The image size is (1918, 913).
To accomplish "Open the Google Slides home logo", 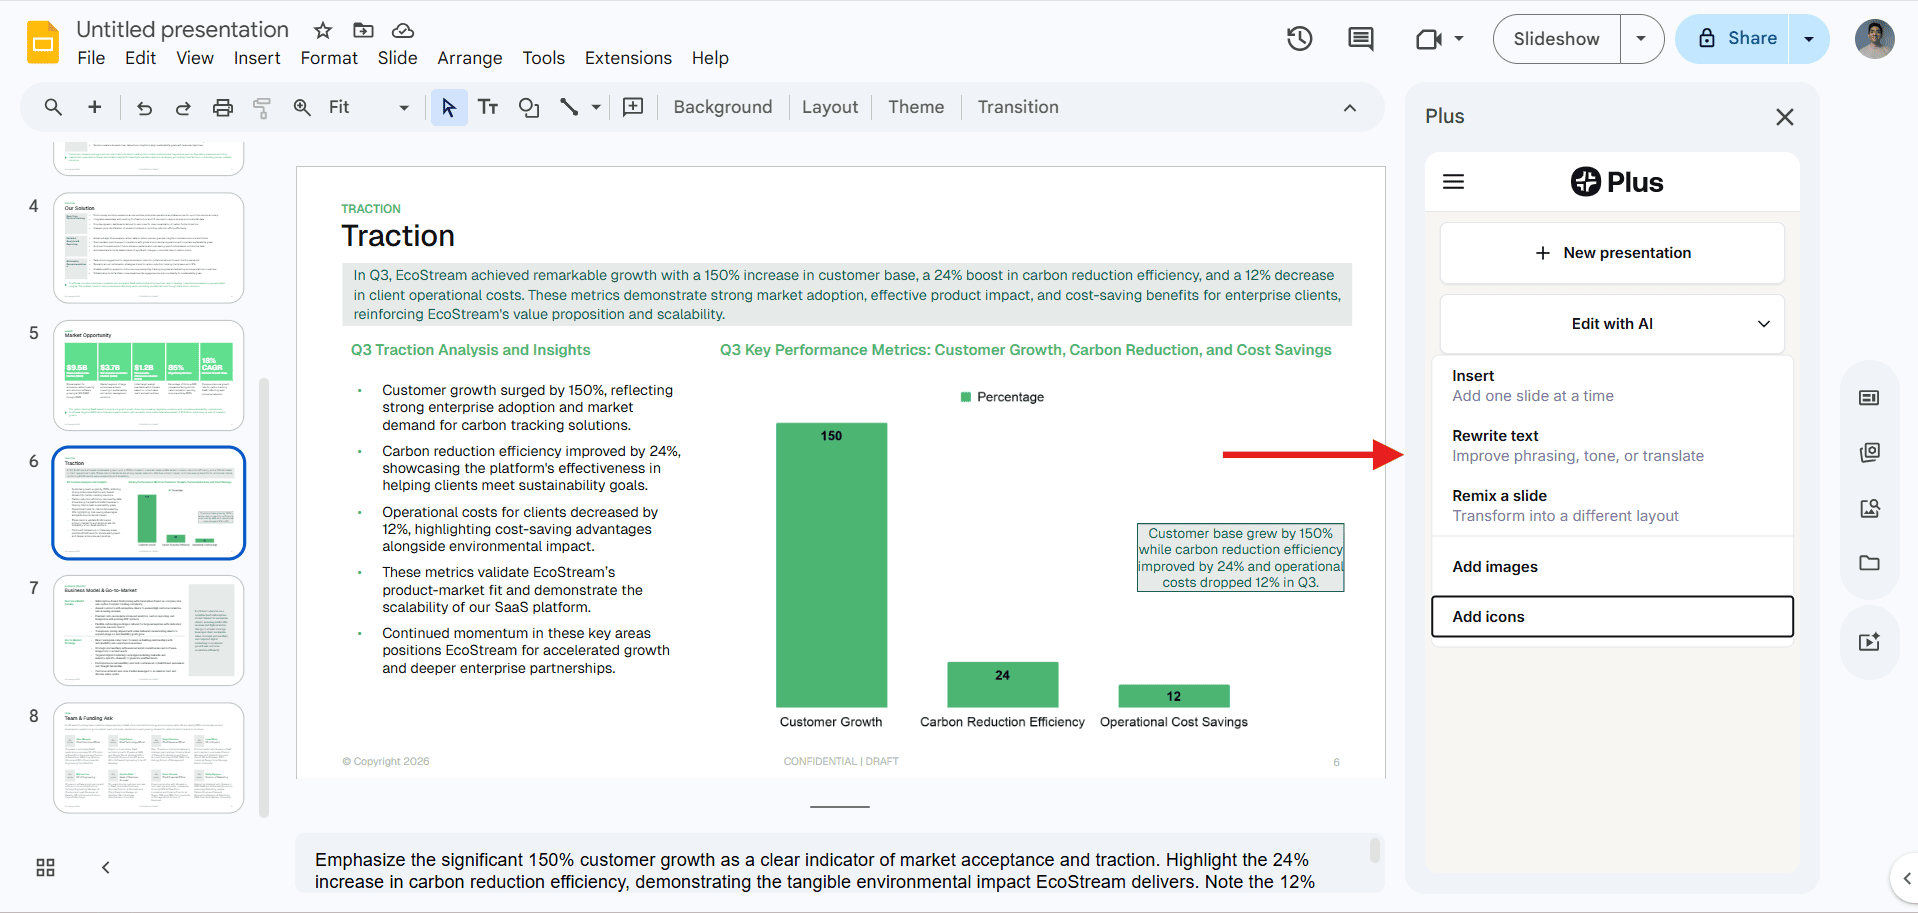I will [43, 42].
